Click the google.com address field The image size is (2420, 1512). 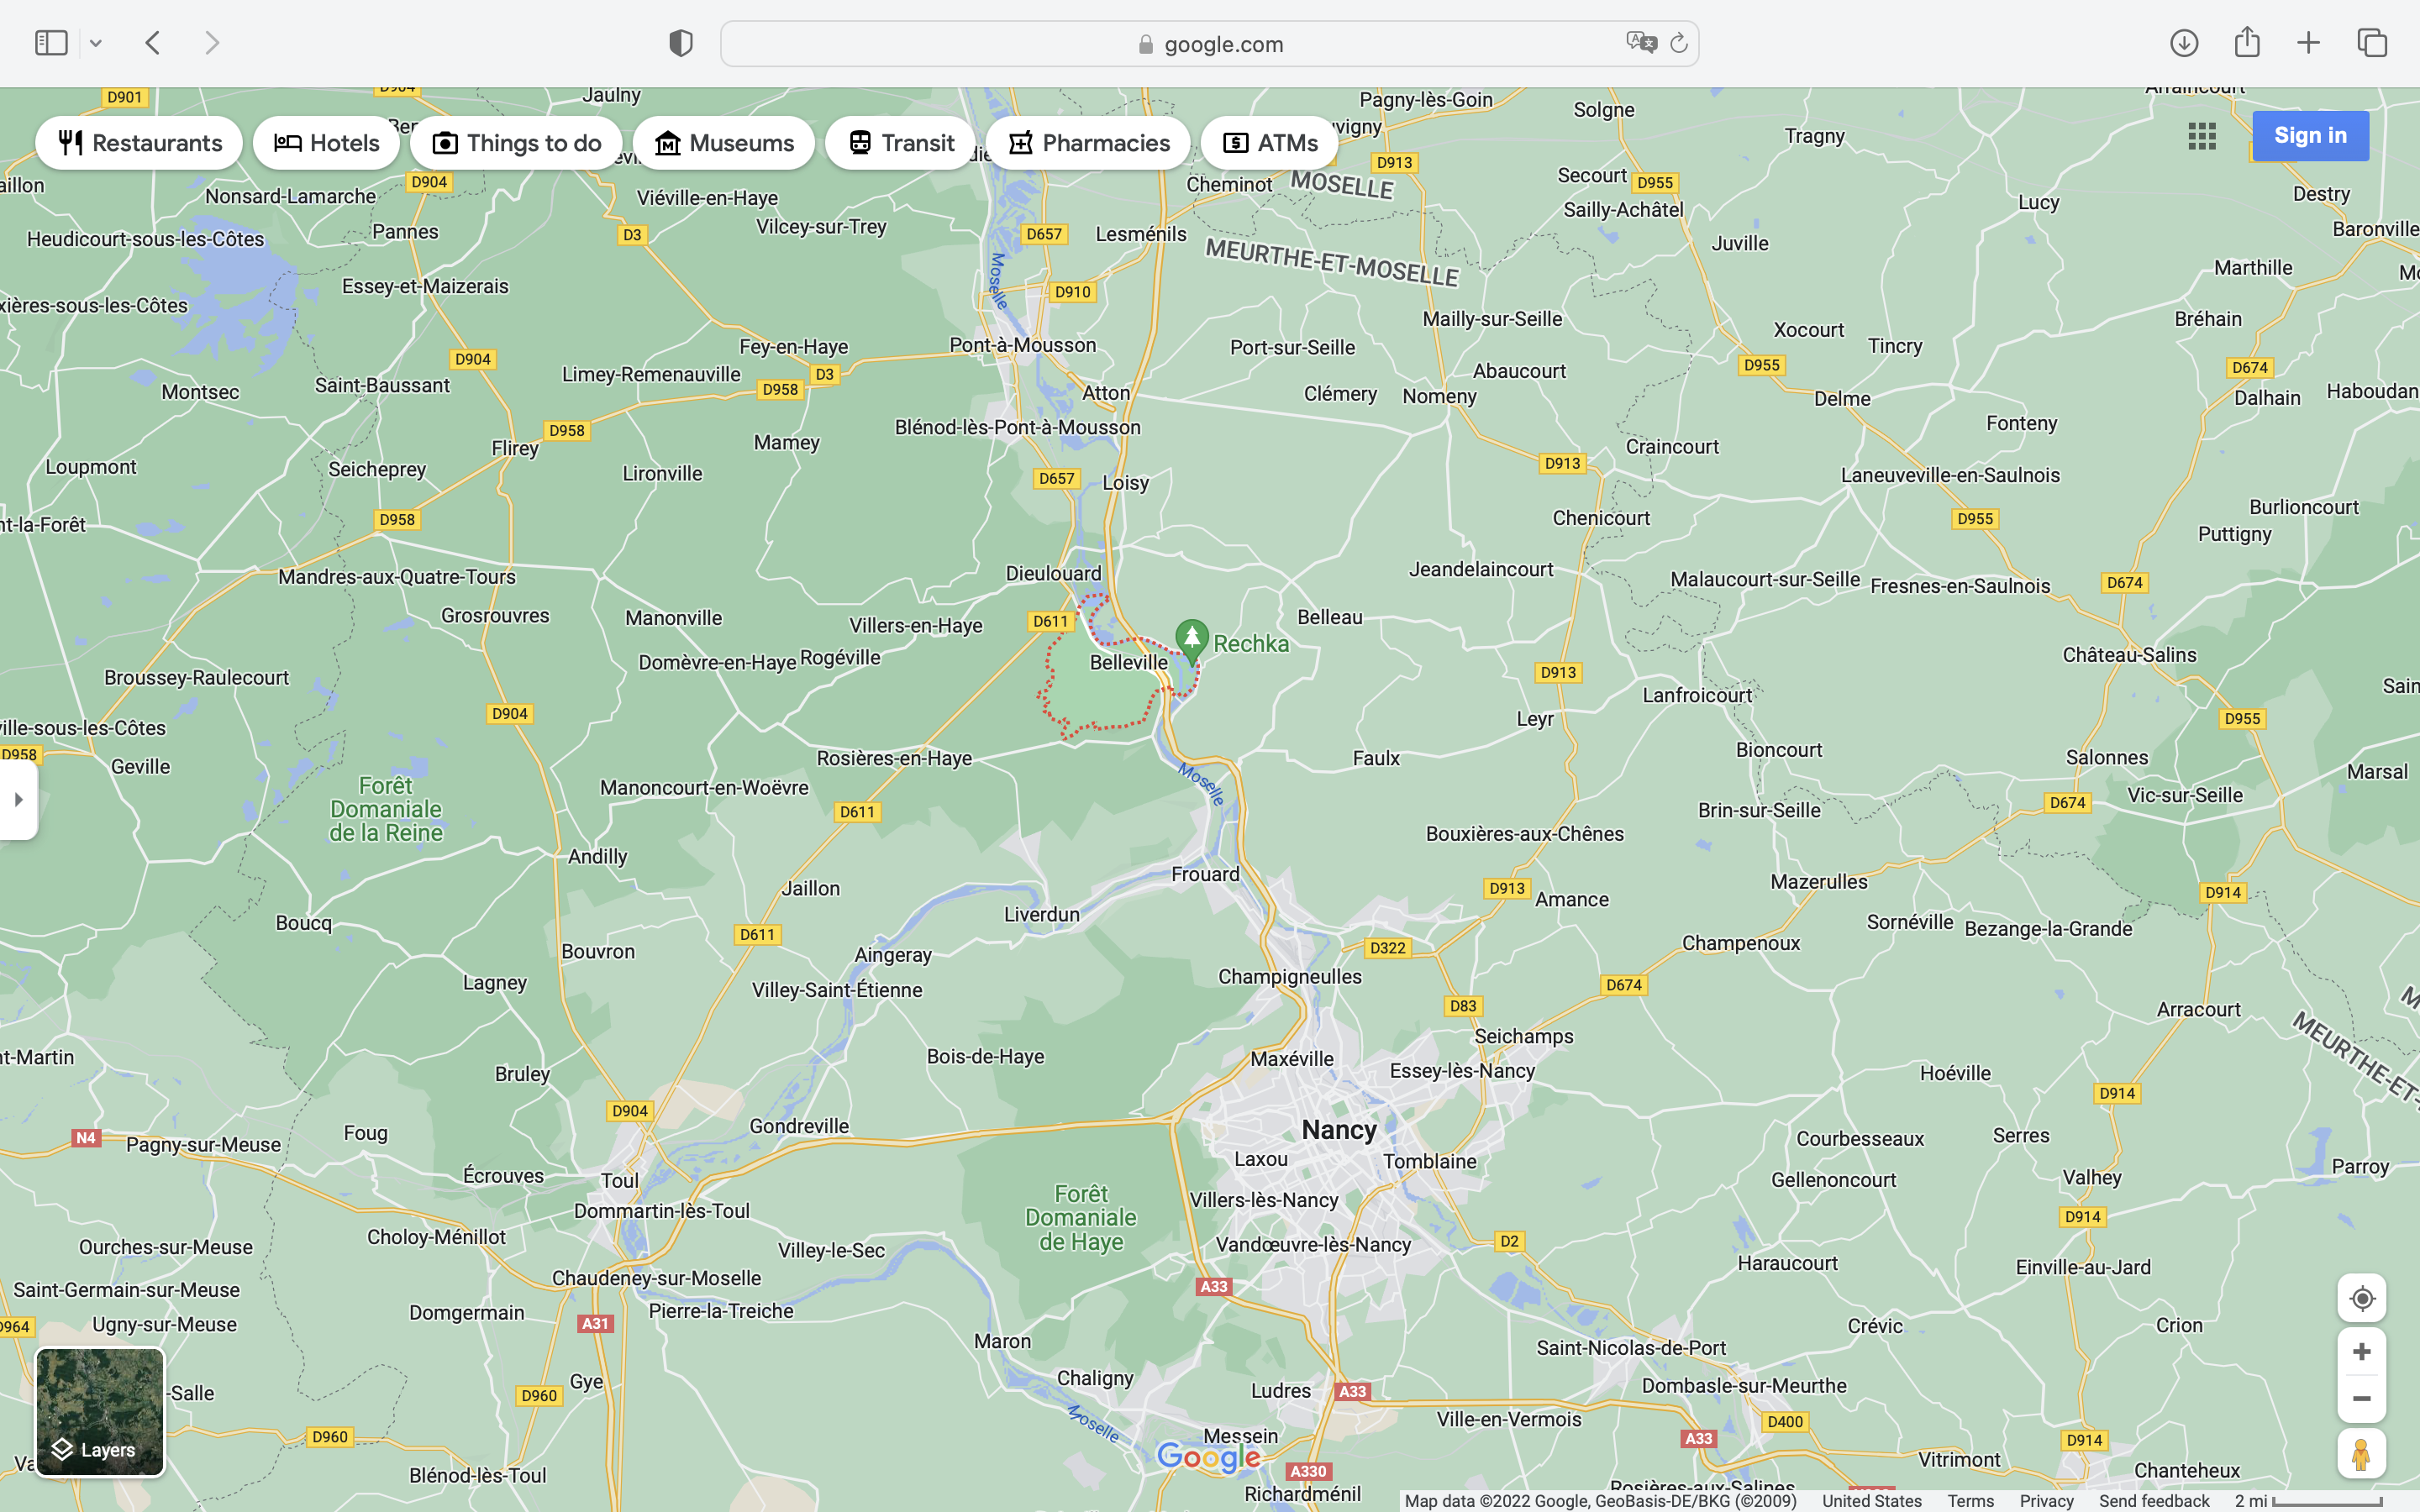click(1222, 44)
